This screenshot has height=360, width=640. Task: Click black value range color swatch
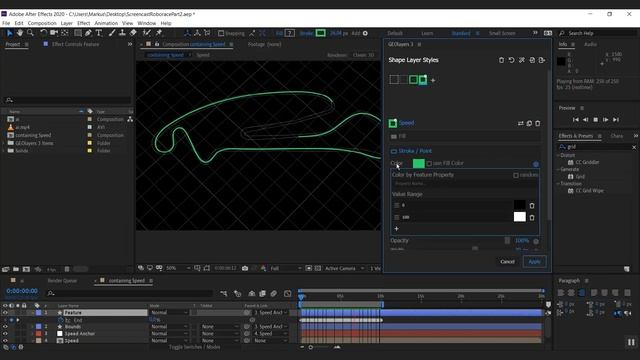tap(520, 205)
